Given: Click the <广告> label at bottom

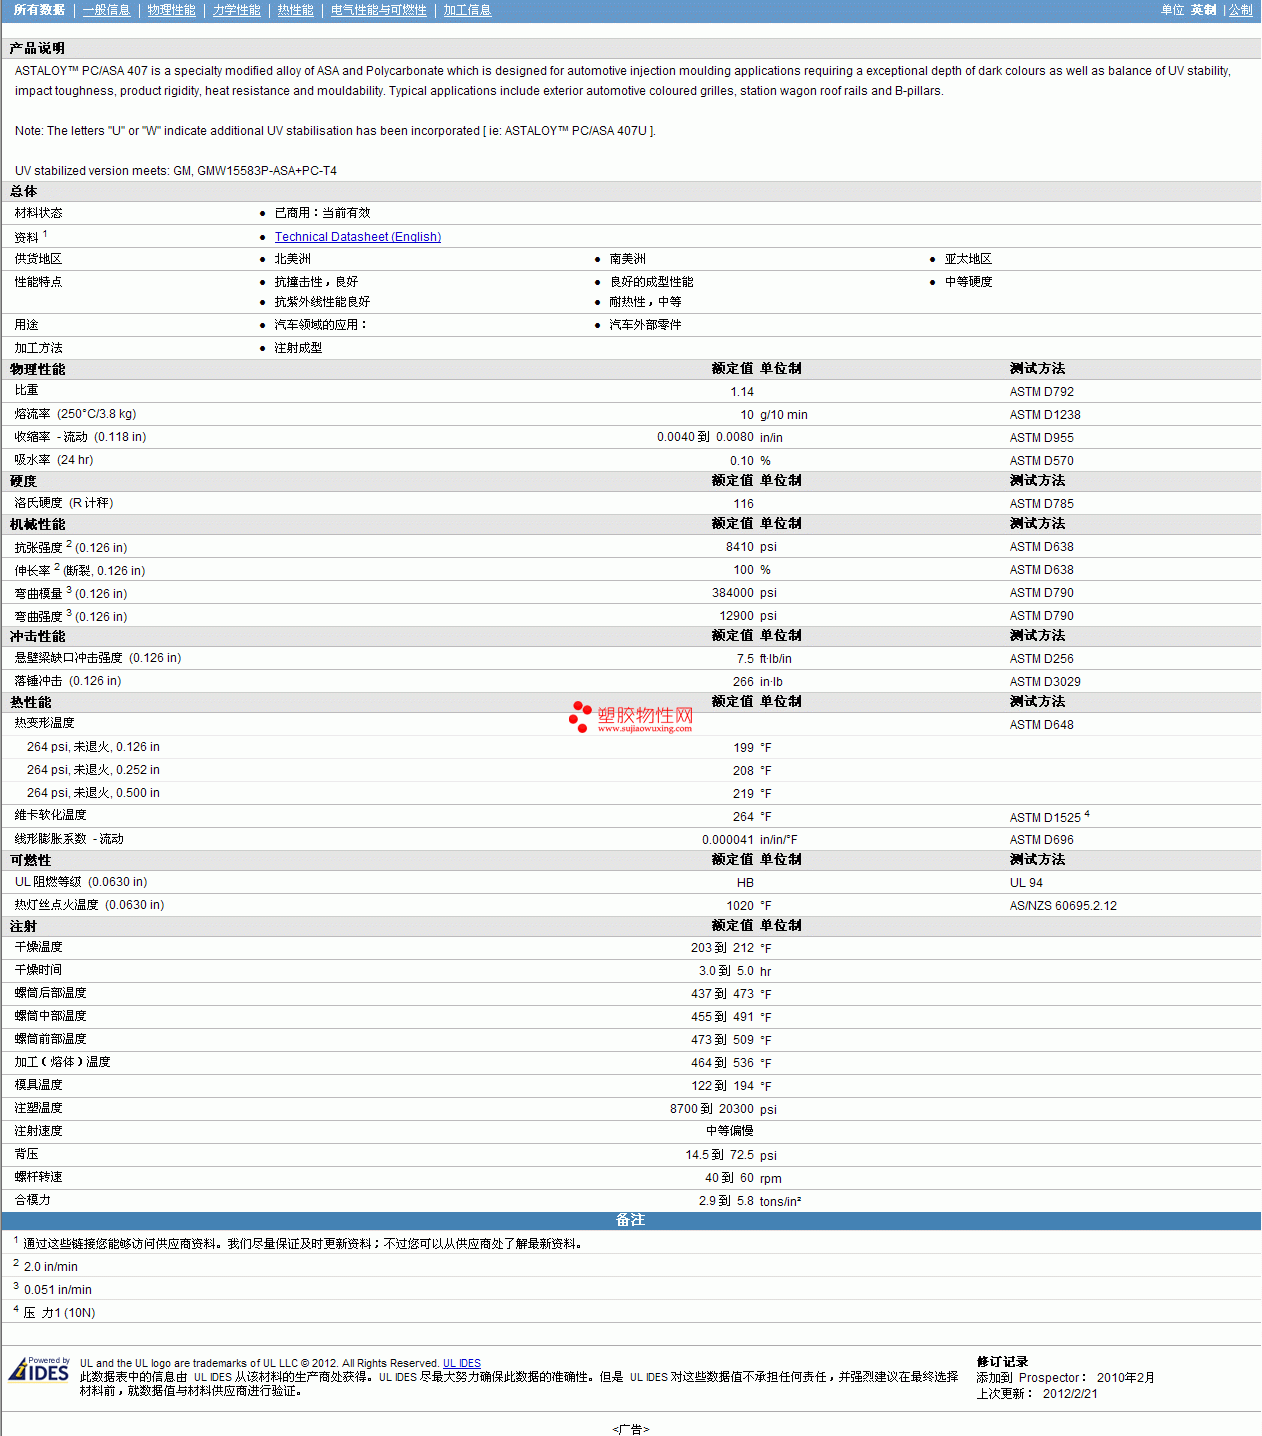Looking at the screenshot, I should click(x=631, y=1429).
